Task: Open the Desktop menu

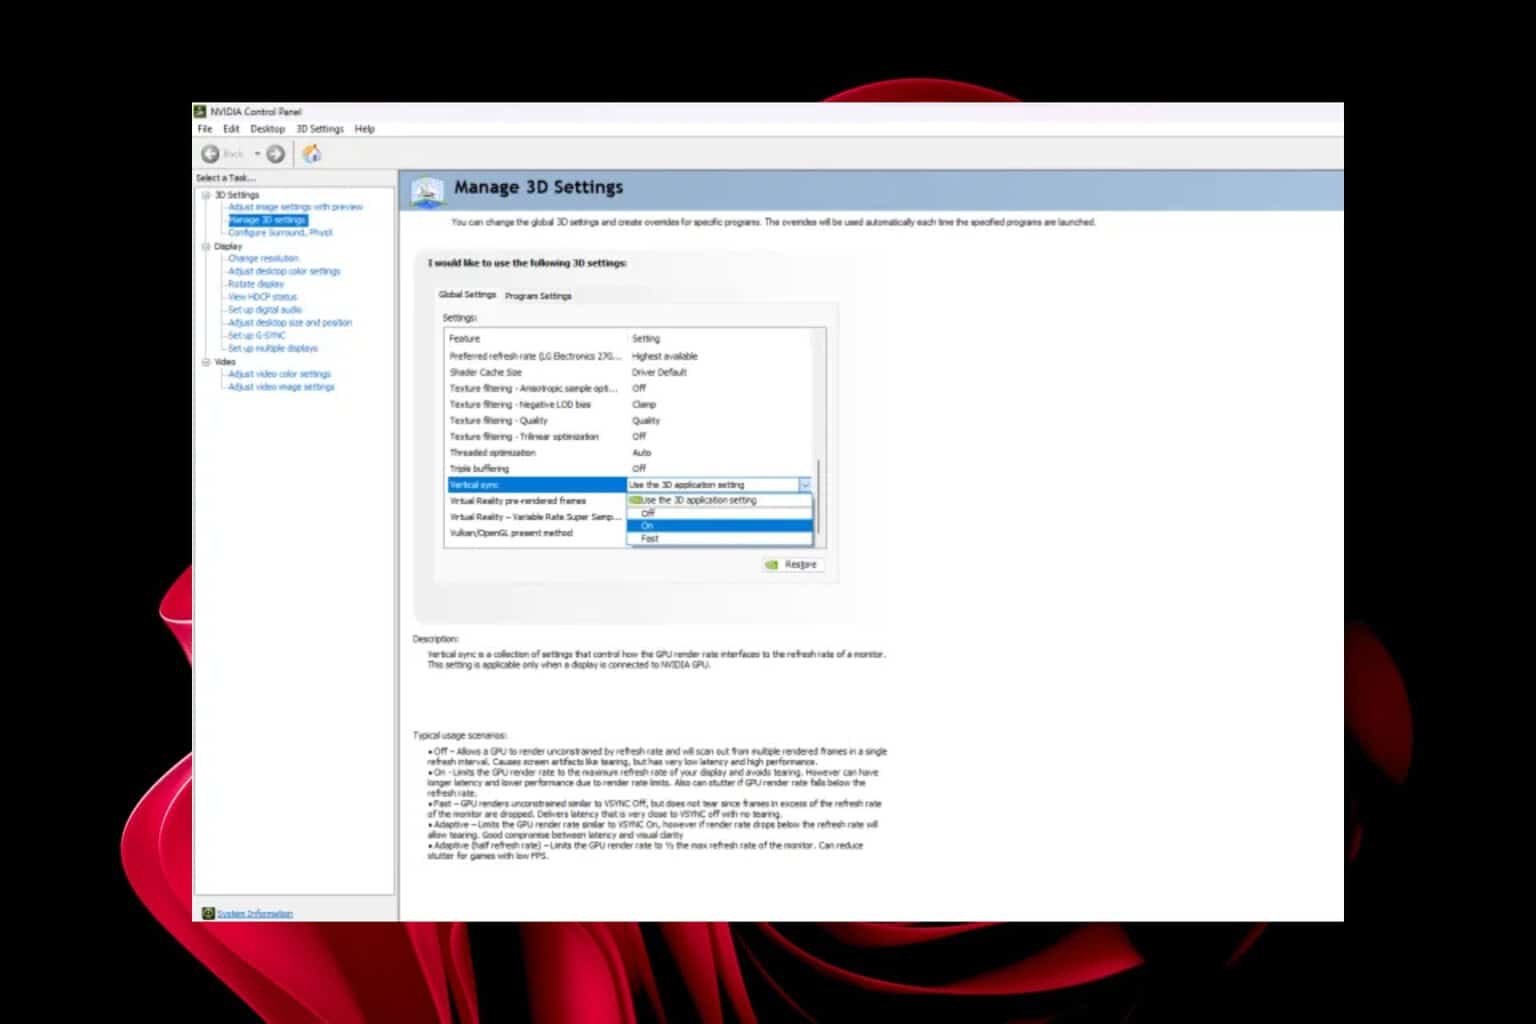Action: click(x=267, y=129)
